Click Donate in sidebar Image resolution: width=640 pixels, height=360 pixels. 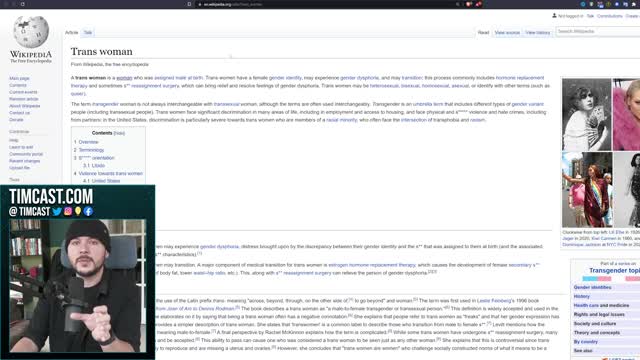point(16,120)
